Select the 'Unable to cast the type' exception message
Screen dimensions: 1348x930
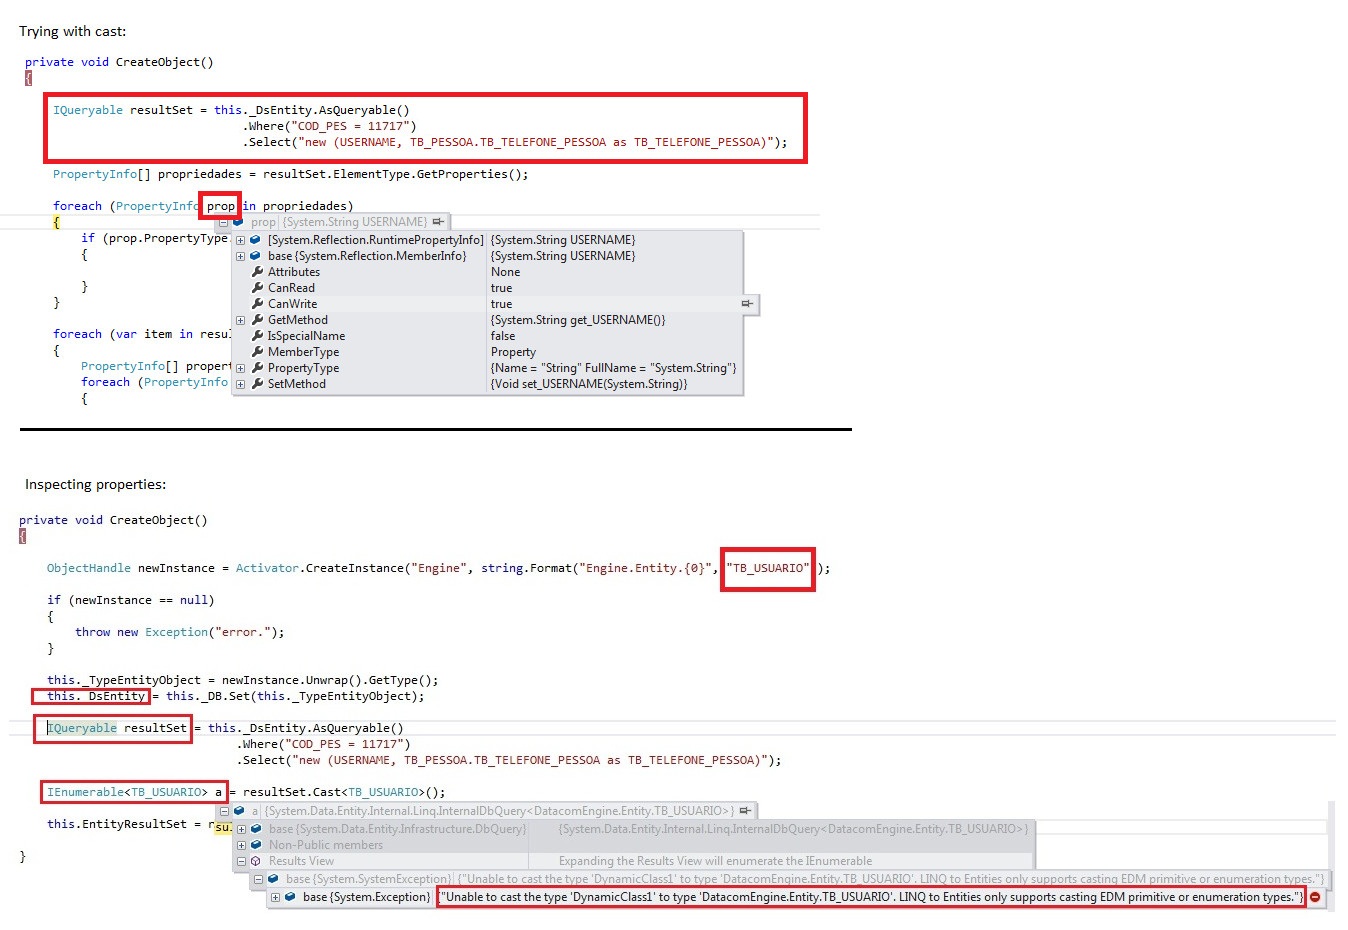click(871, 897)
